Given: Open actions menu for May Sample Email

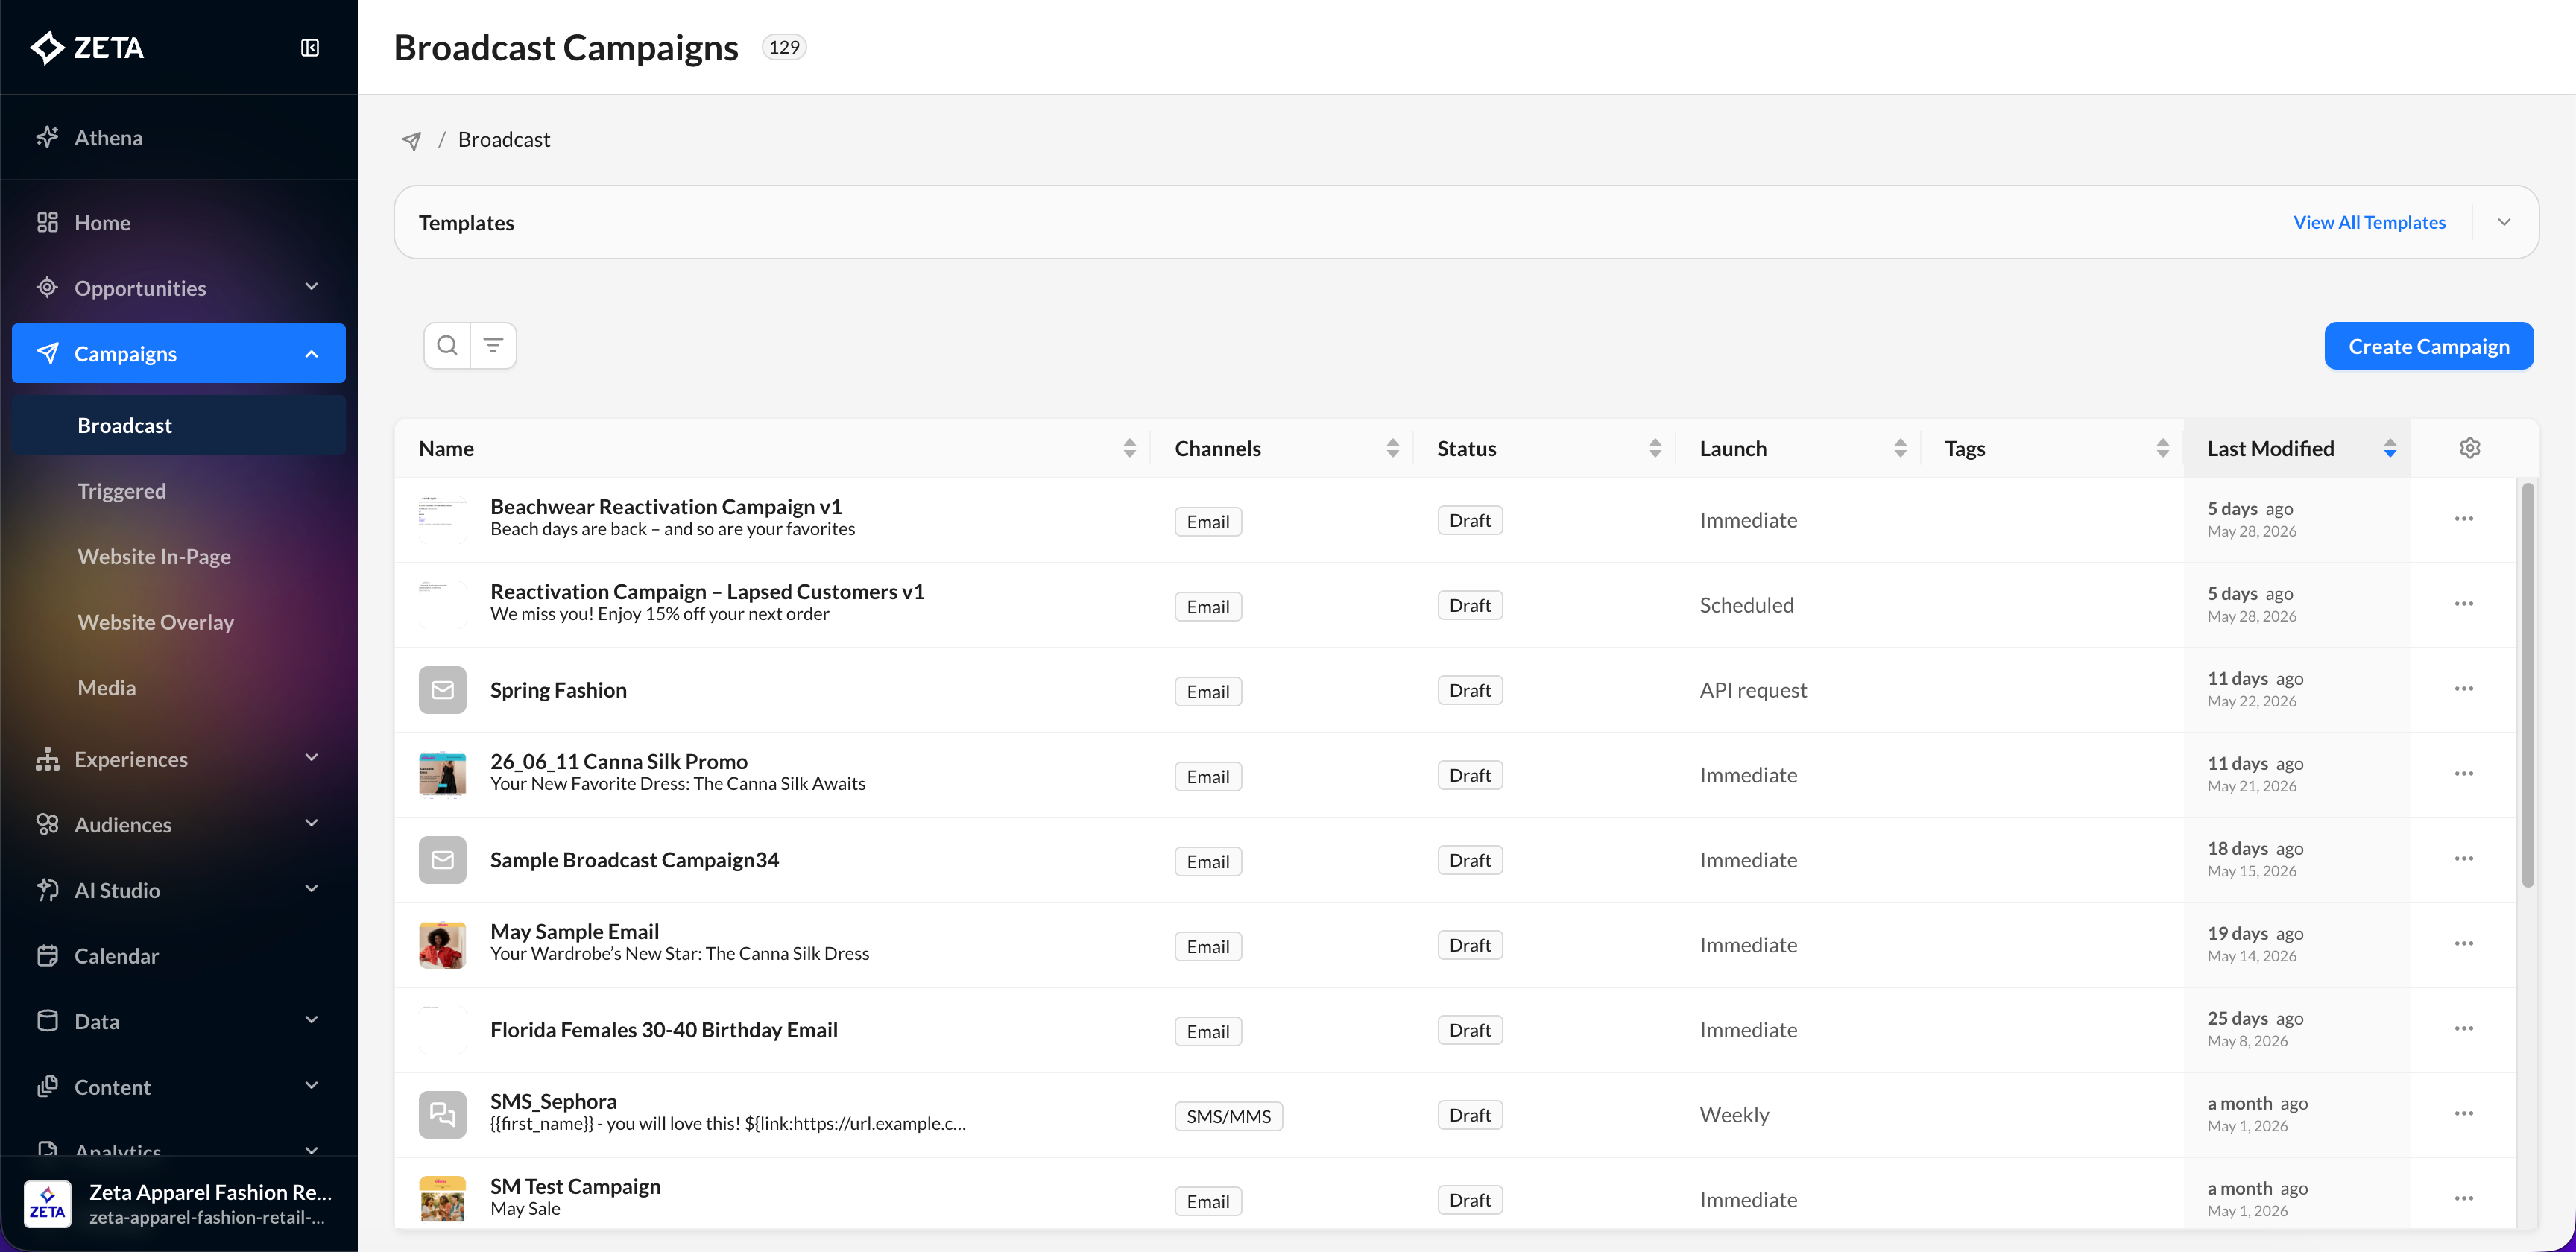Looking at the screenshot, I should point(2463,944).
